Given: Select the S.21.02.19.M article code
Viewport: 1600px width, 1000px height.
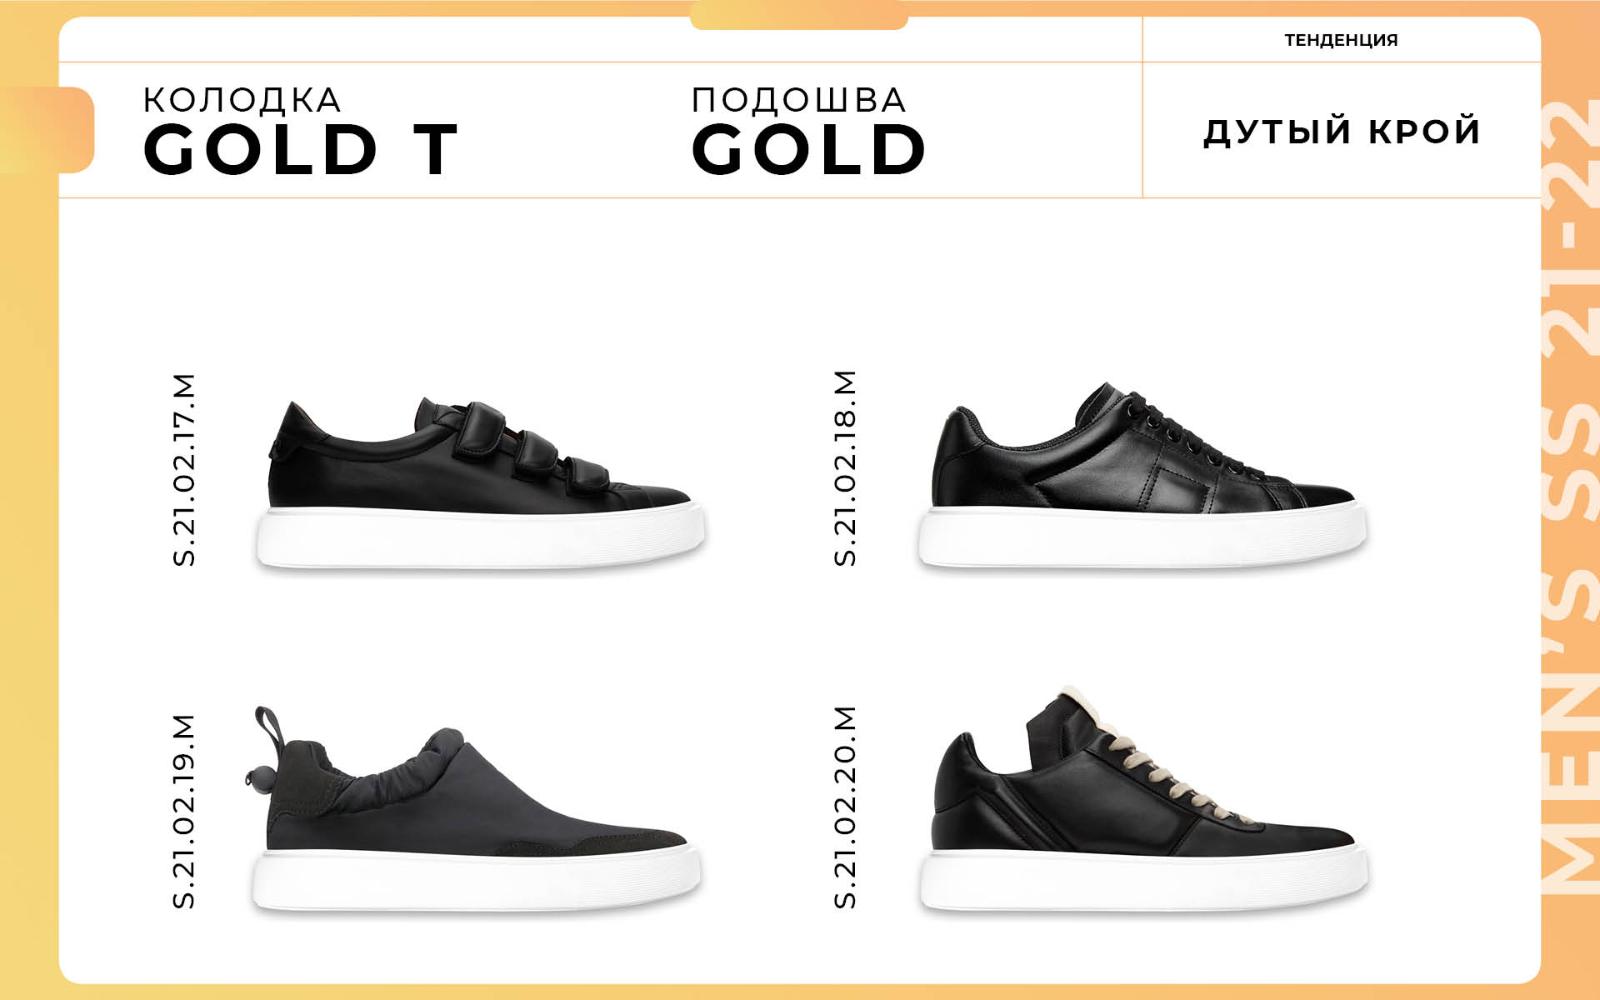Looking at the screenshot, I should 184,811.
